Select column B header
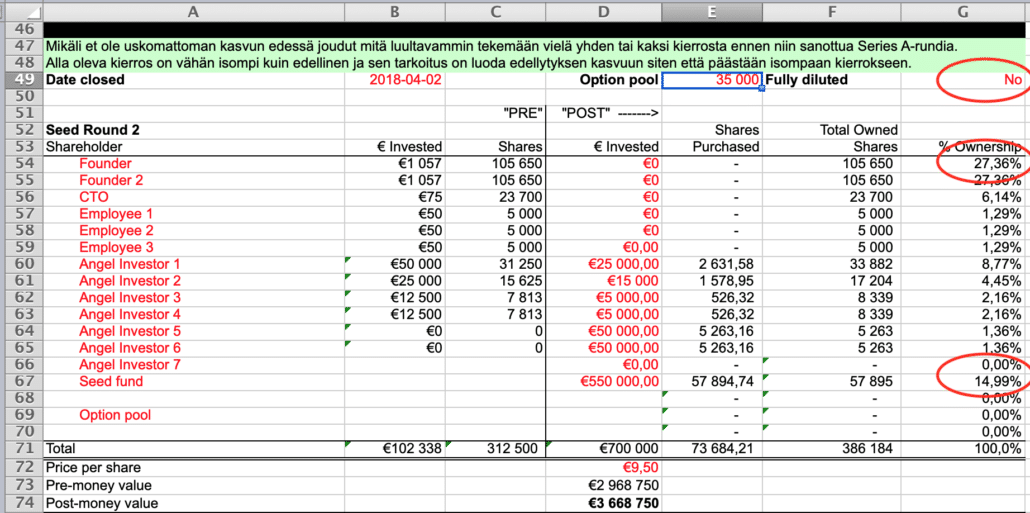 (x=394, y=11)
